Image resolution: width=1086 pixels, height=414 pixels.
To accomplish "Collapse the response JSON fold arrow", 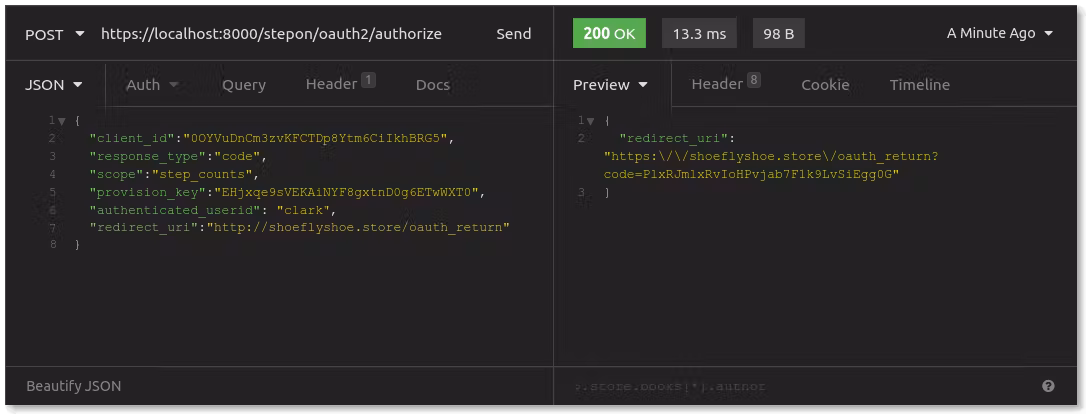I will tap(593, 121).
